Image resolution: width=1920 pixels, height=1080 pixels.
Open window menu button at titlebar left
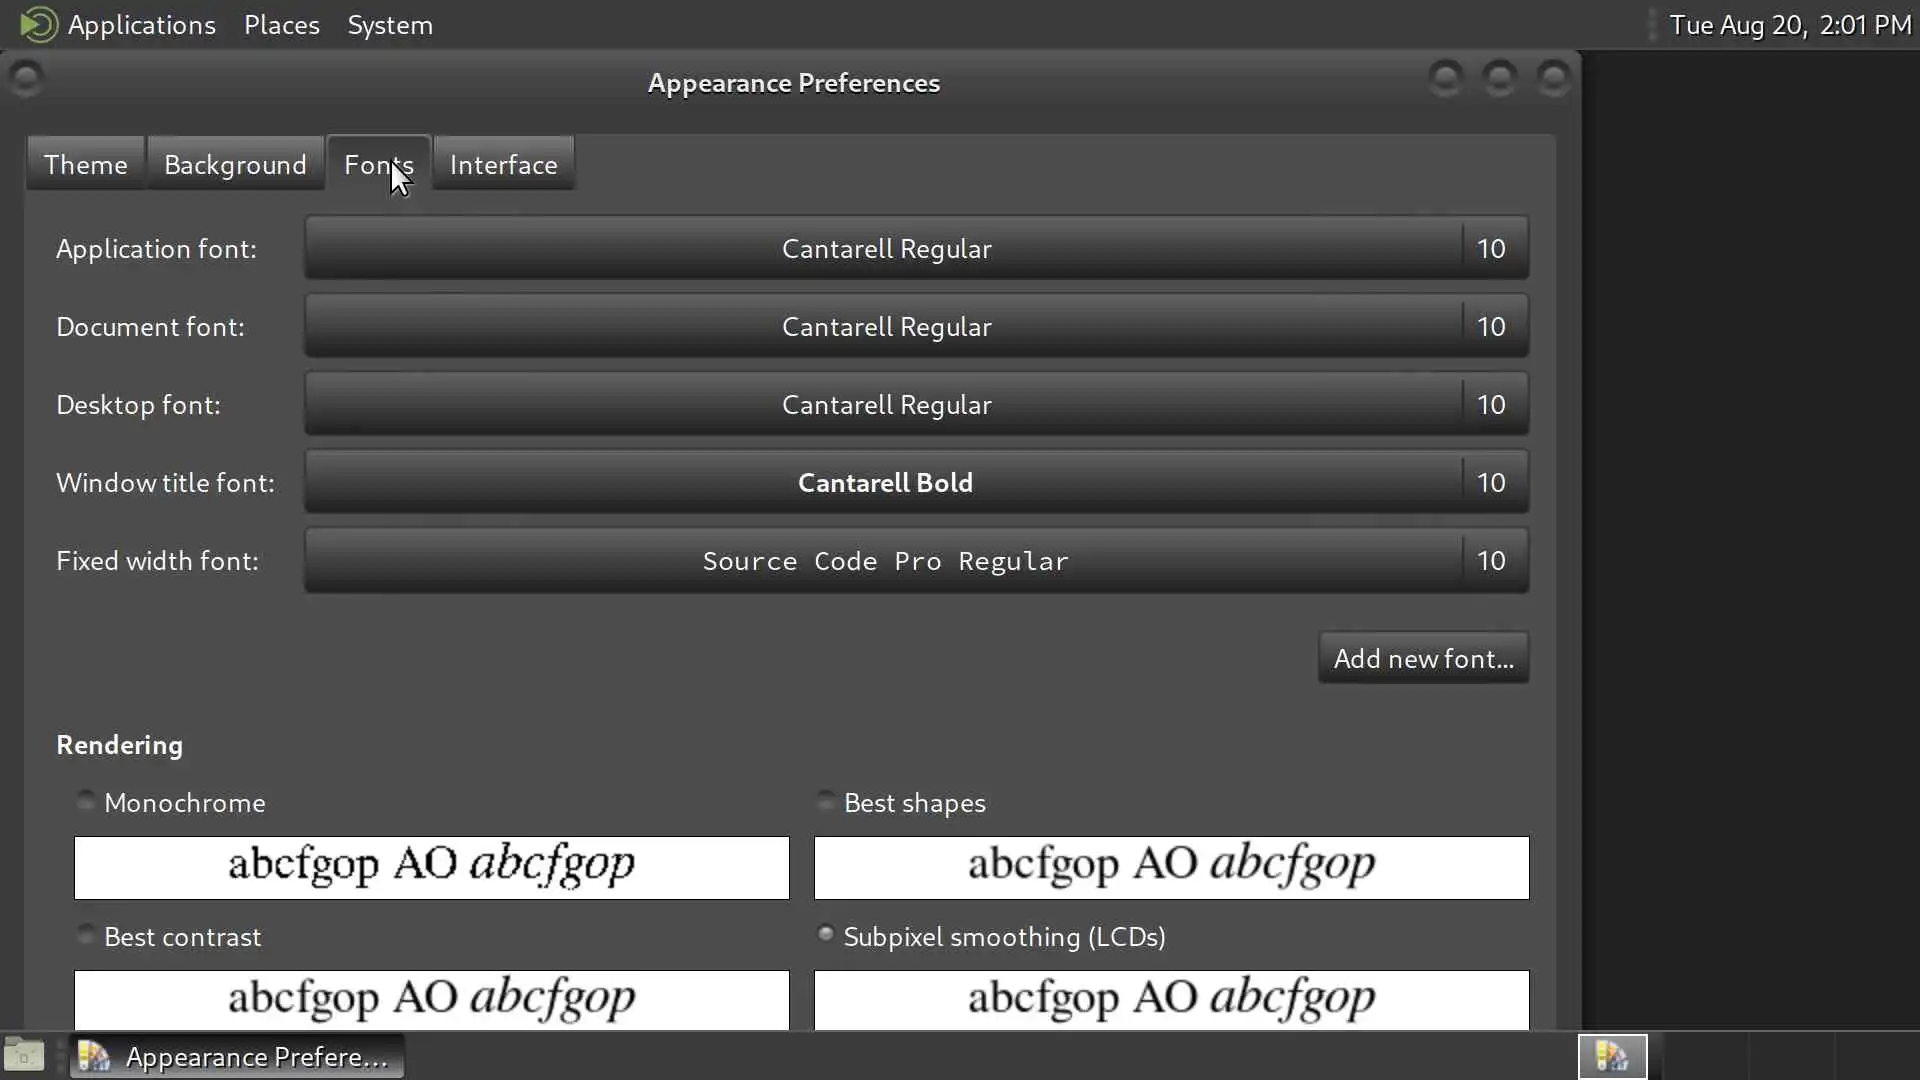tap(25, 78)
